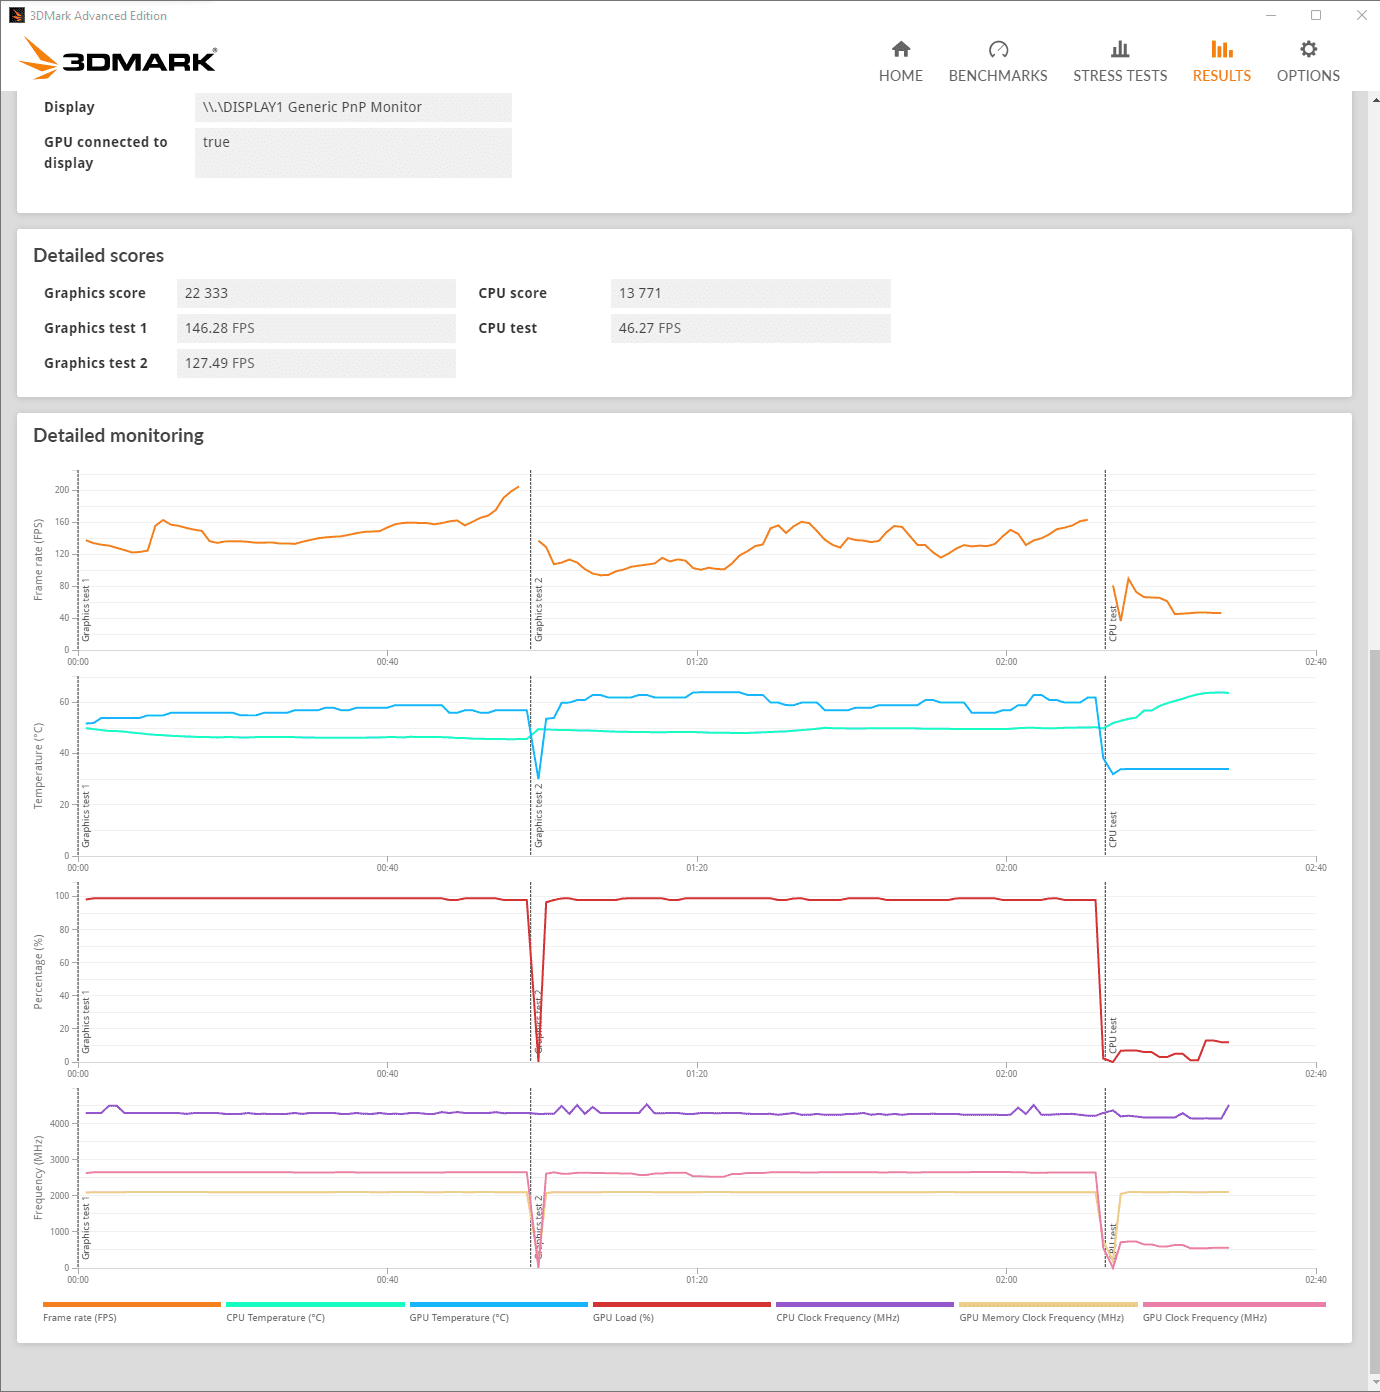Click the green CPU Temperature legend swatch
This screenshot has width=1380, height=1392.
[315, 1304]
